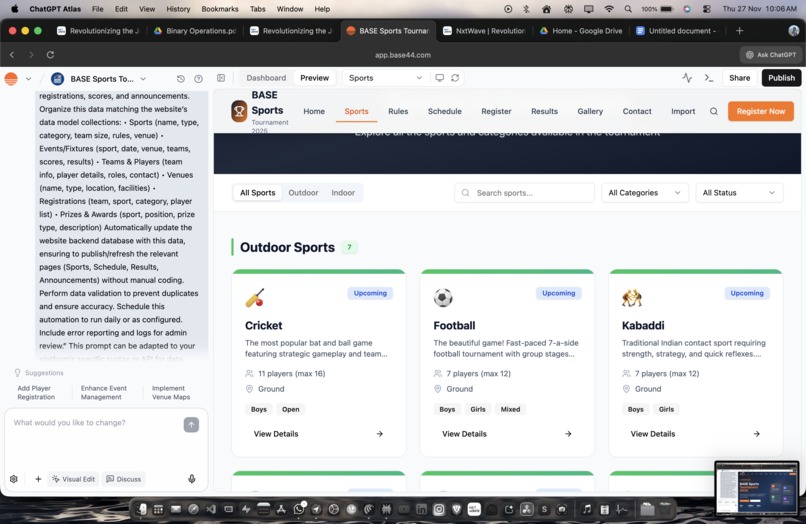Screen dimensions: 806x524
Task: Open the Rules nav item
Action: click(x=398, y=111)
